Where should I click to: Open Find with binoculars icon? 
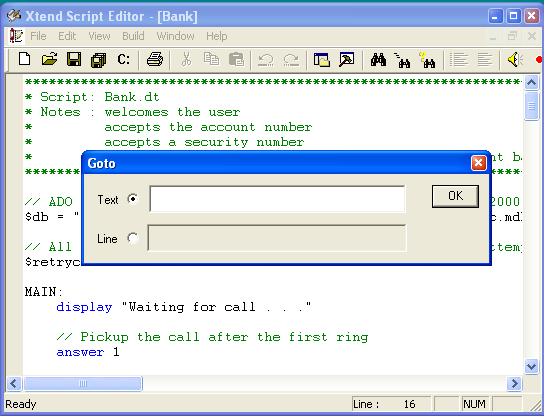point(378,60)
